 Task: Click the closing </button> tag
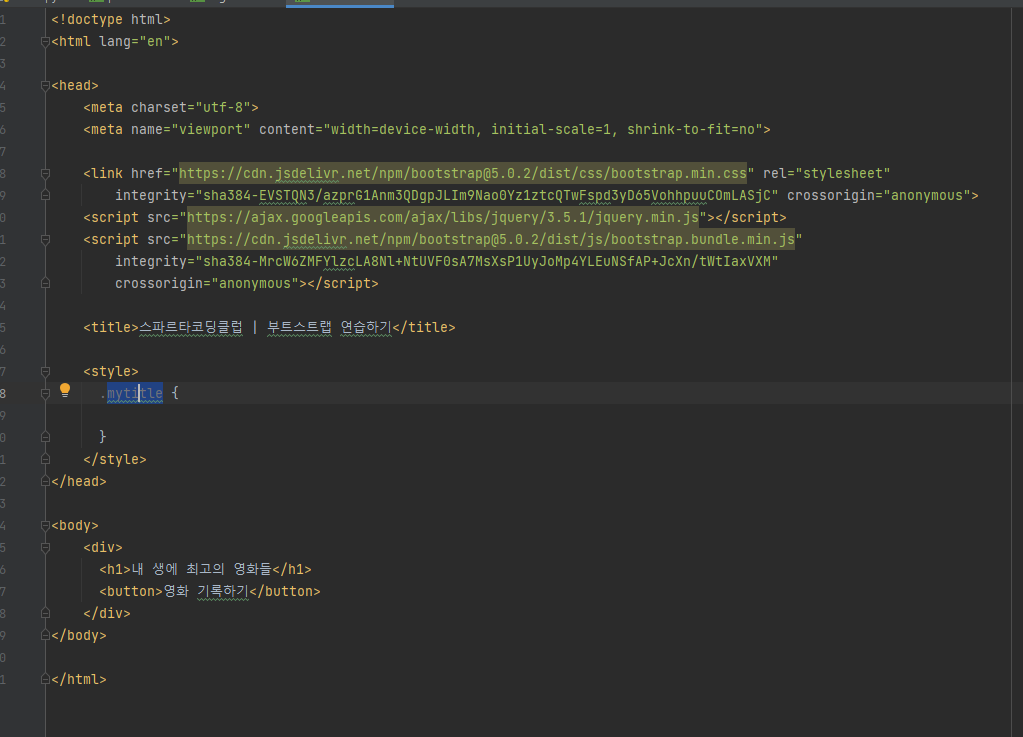285,592
